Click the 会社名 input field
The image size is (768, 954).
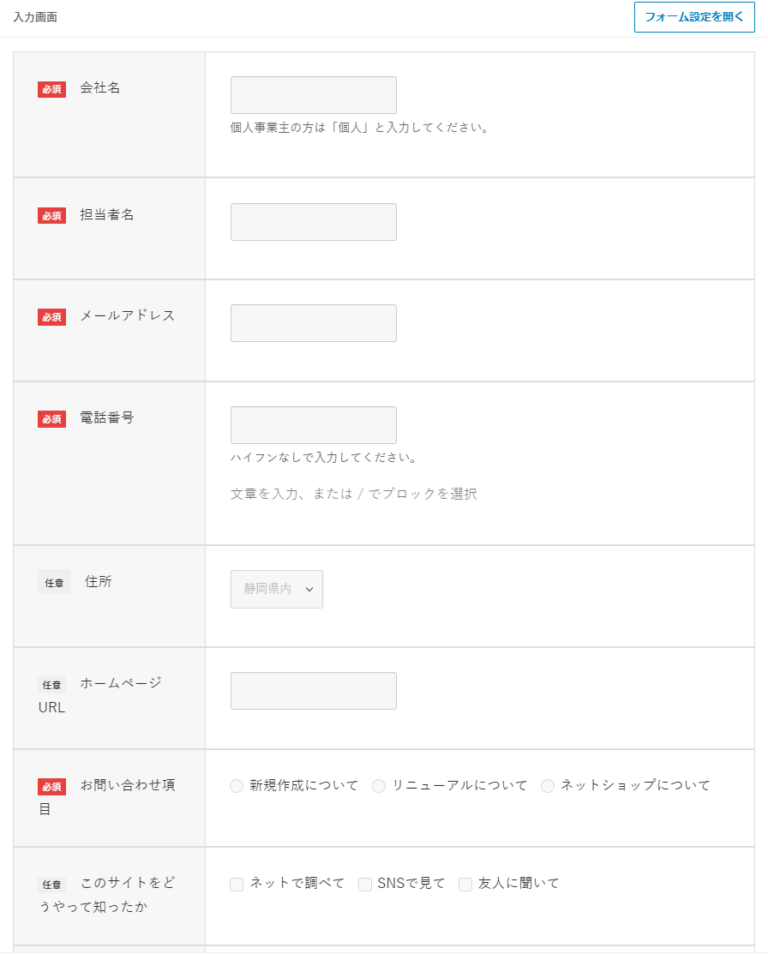313,94
